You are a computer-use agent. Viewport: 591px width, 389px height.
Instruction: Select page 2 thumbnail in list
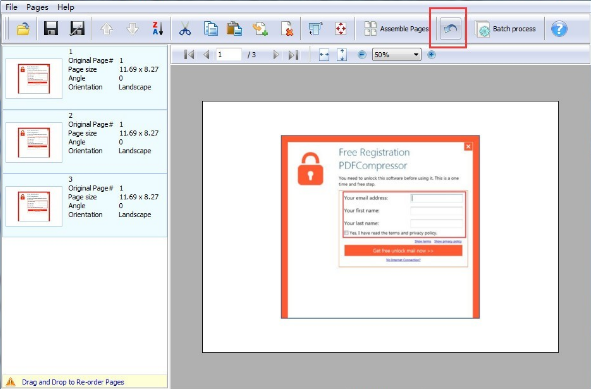(x=34, y=142)
